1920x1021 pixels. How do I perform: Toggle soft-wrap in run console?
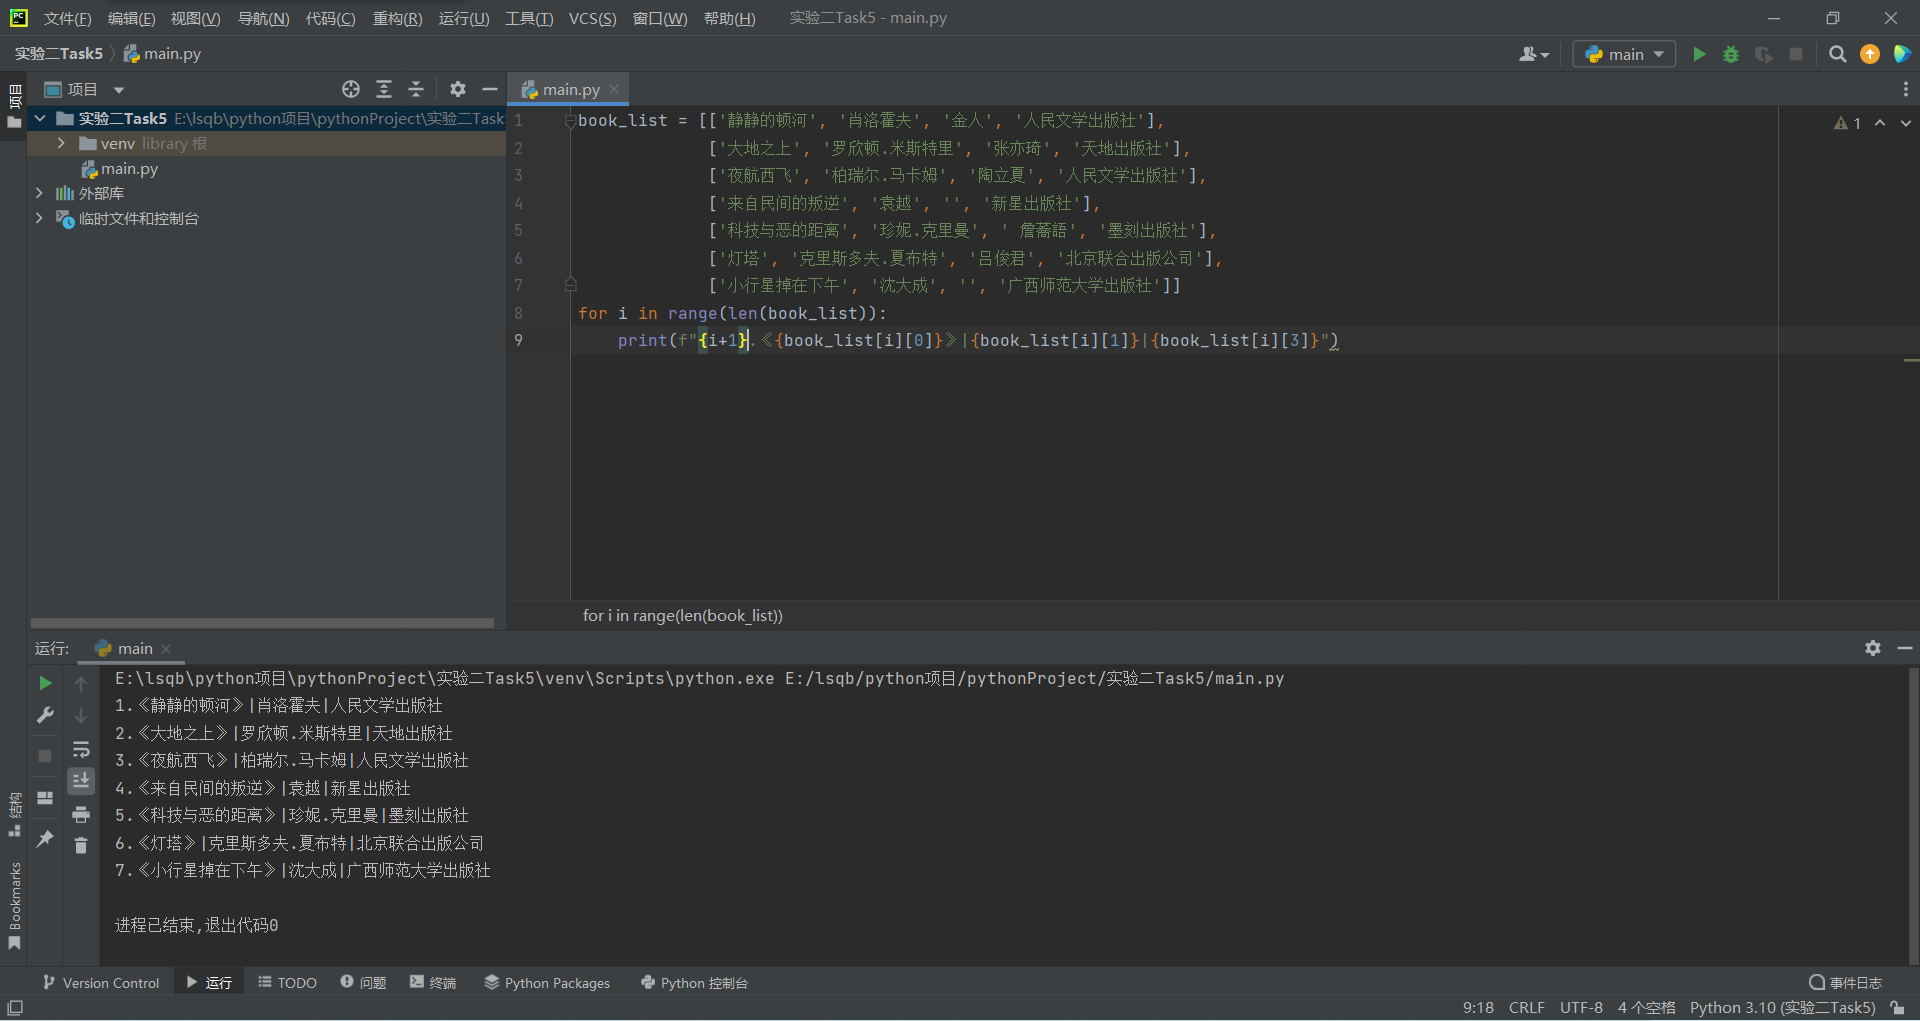click(x=81, y=749)
